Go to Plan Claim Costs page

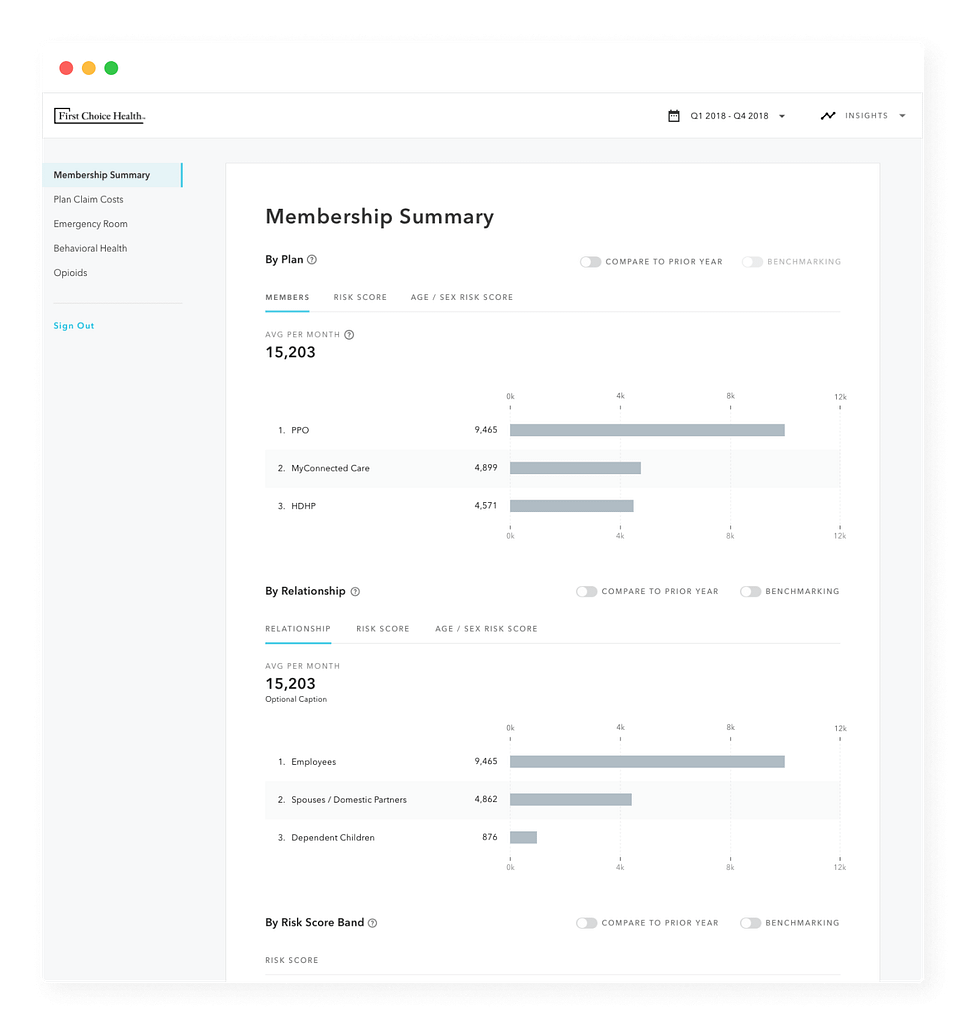tap(88, 199)
